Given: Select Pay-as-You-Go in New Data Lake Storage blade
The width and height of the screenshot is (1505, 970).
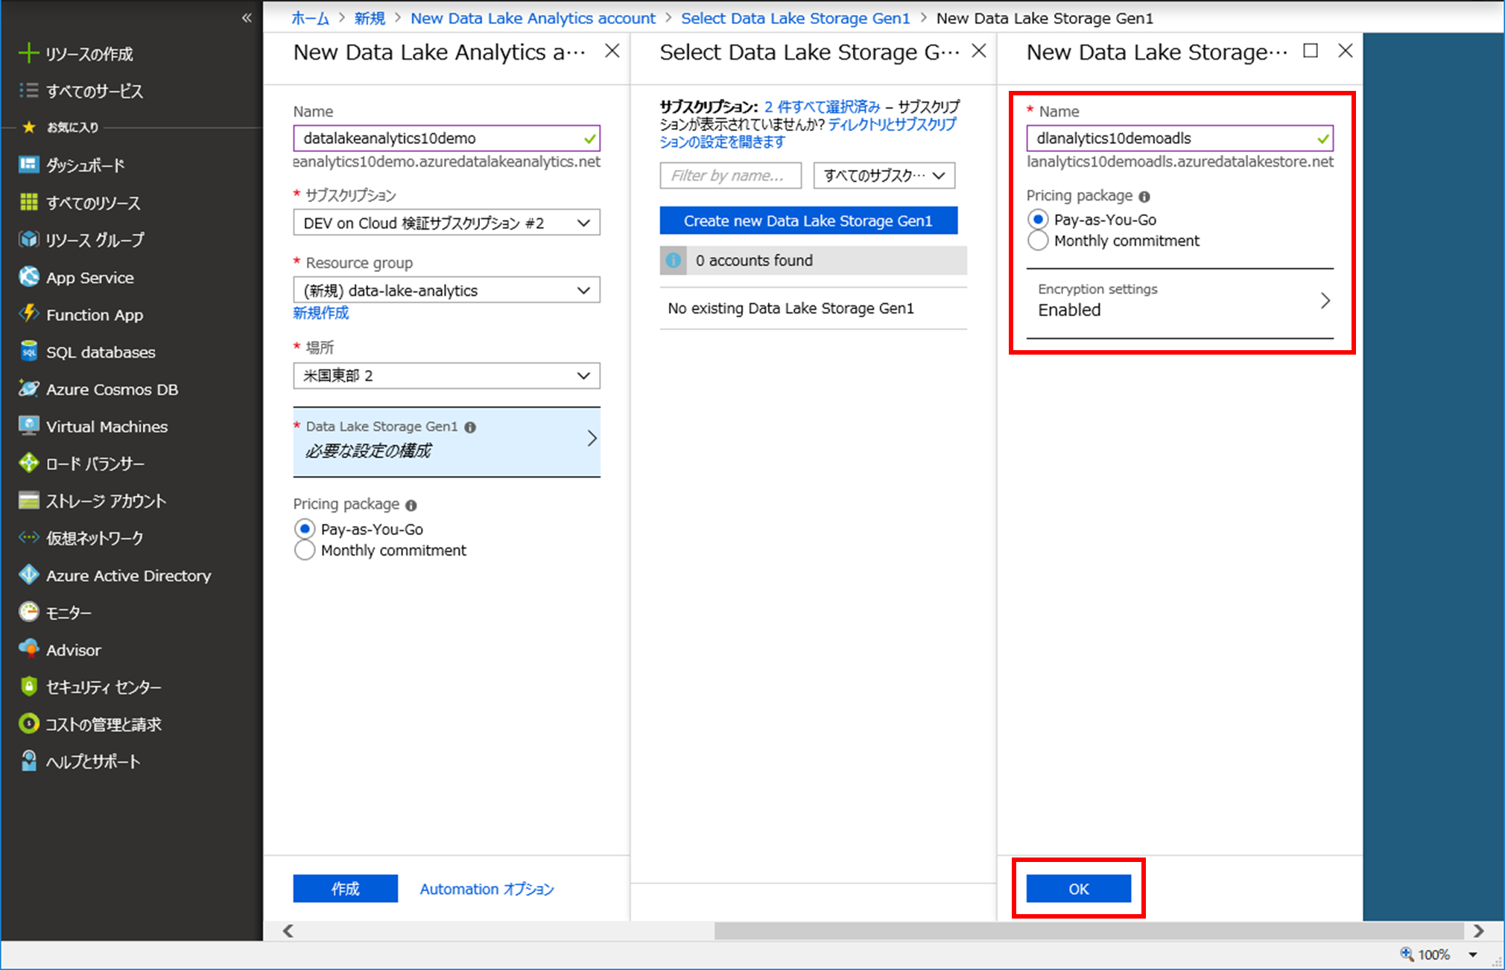Looking at the screenshot, I should pyautogui.click(x=1038, y=219).
